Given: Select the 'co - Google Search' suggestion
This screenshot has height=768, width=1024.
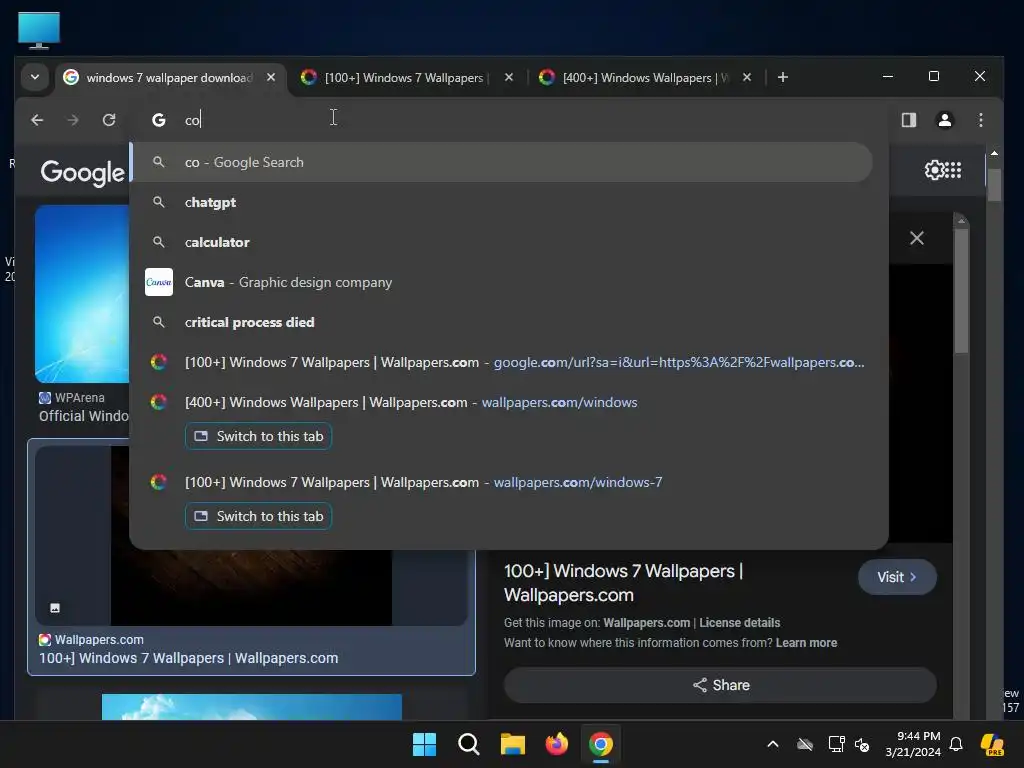Looking at the screenshot, I should pyautogui.click(x=502, y=162).
